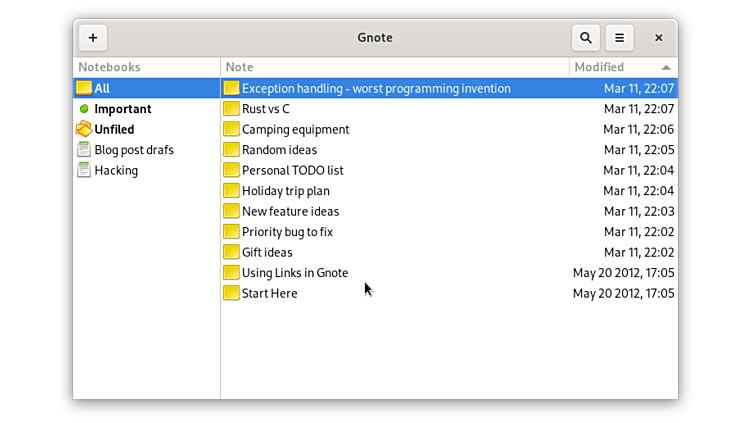752x423 pixels.
Task: Select the Camping equipment note
Action: click(x=295, y=130)
